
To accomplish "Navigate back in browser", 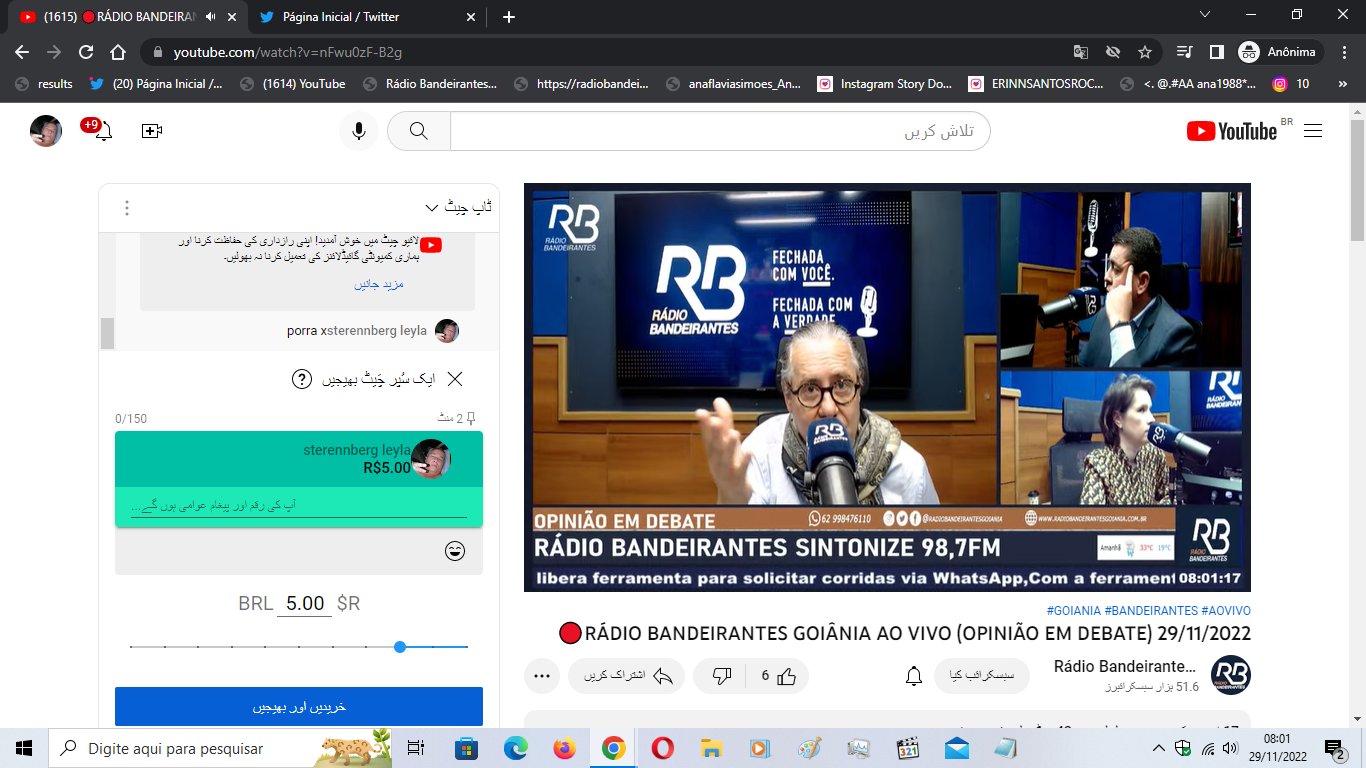I will (22, 52).
